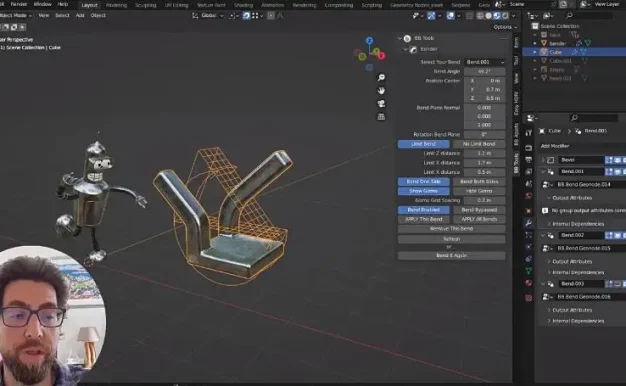Expand the Bevel modifier panel
Image resolution: width=626 pixels, height=386 pixels.
543,160
